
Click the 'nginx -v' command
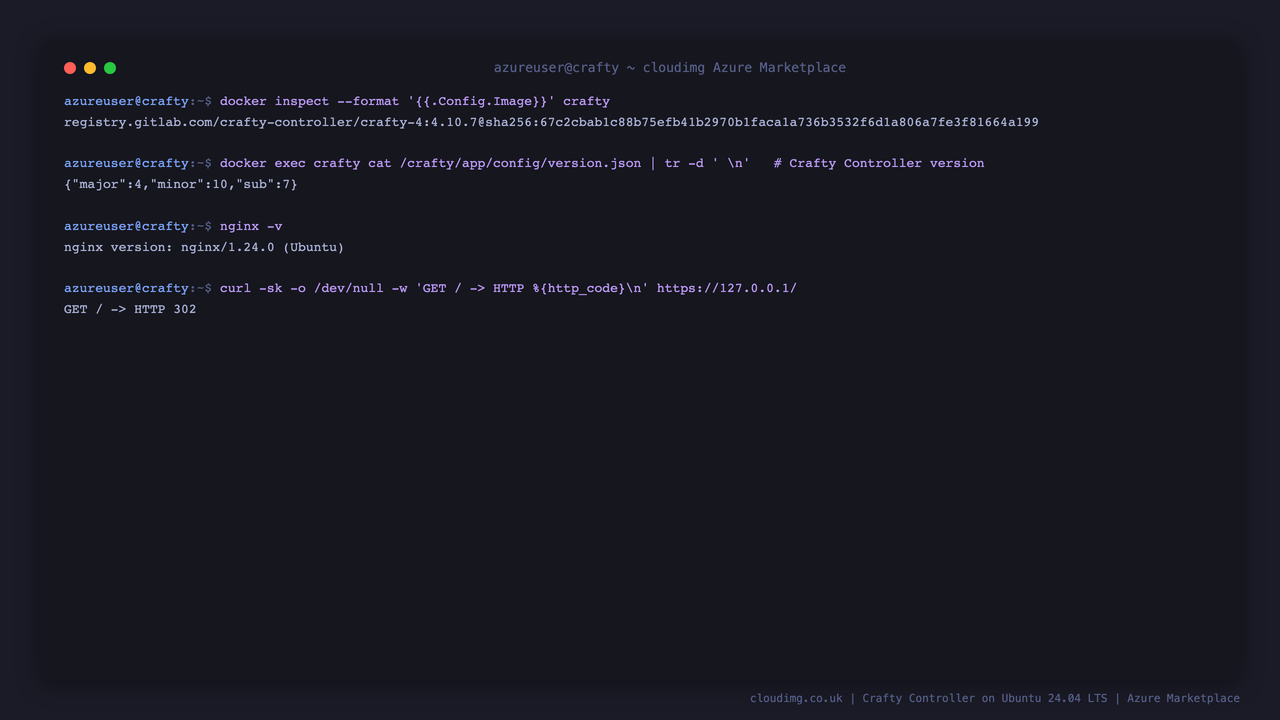click(x=251, y=226)
